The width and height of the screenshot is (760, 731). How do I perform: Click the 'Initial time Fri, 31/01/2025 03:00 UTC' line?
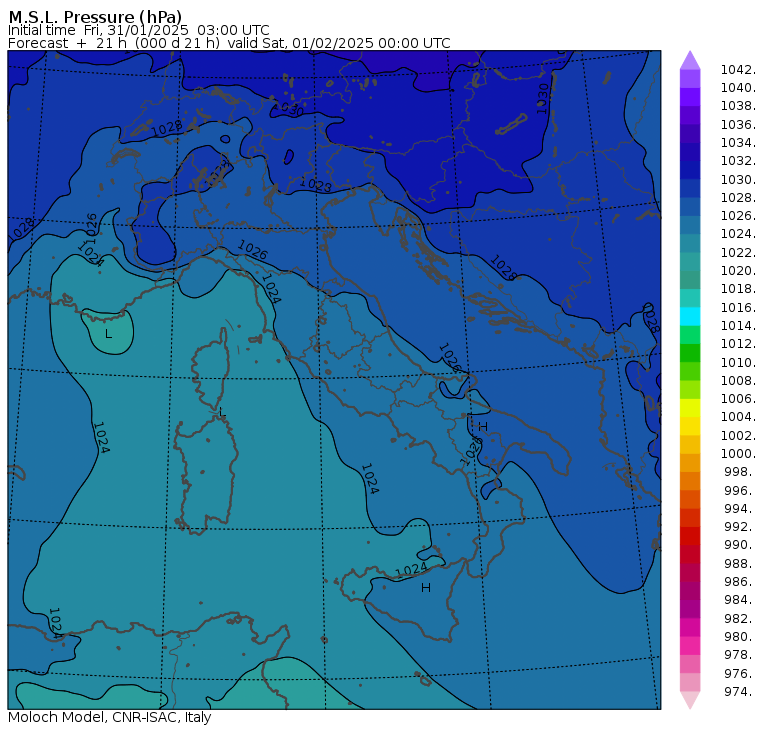139,30
